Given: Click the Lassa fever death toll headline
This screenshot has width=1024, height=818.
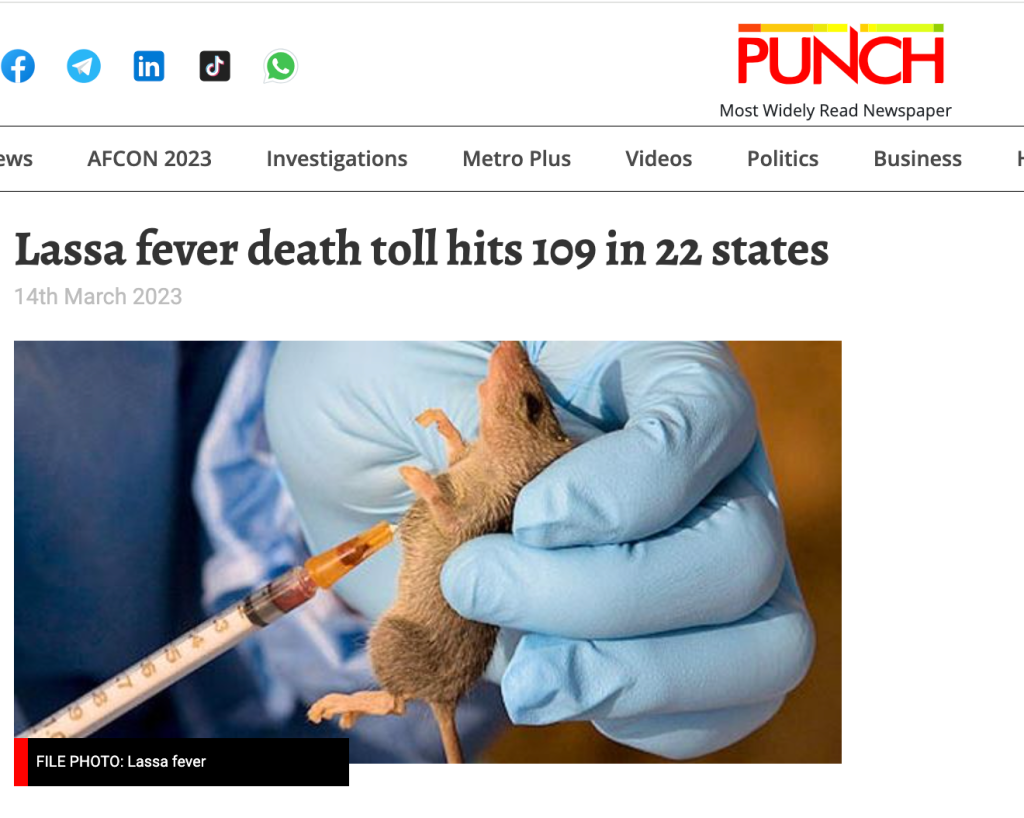Looking at the screenshot, I should (422, 249).
